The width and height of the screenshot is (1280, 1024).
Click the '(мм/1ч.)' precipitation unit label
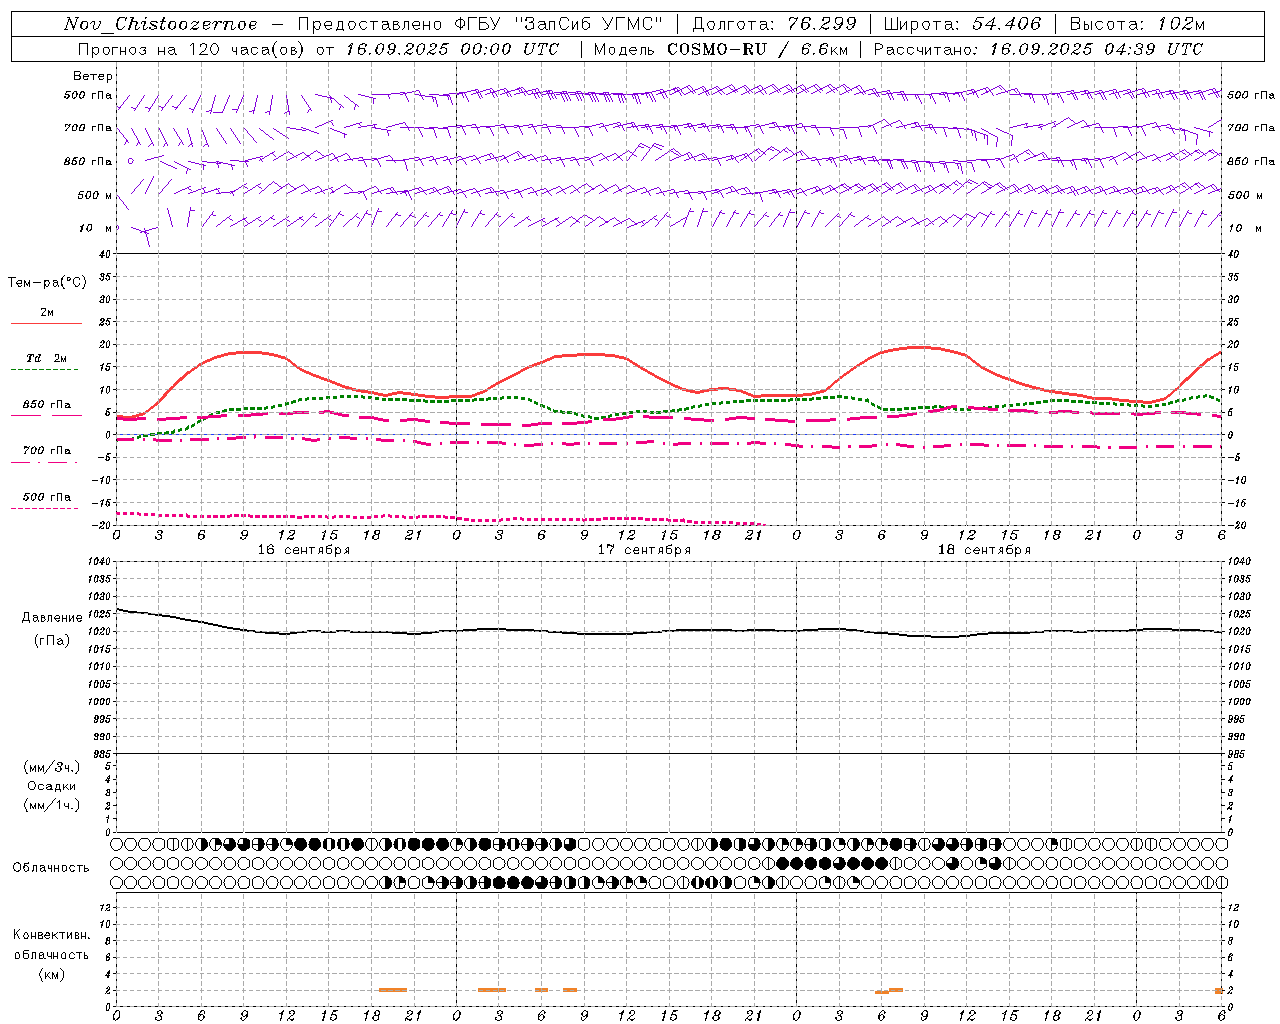tap(51, 805)
